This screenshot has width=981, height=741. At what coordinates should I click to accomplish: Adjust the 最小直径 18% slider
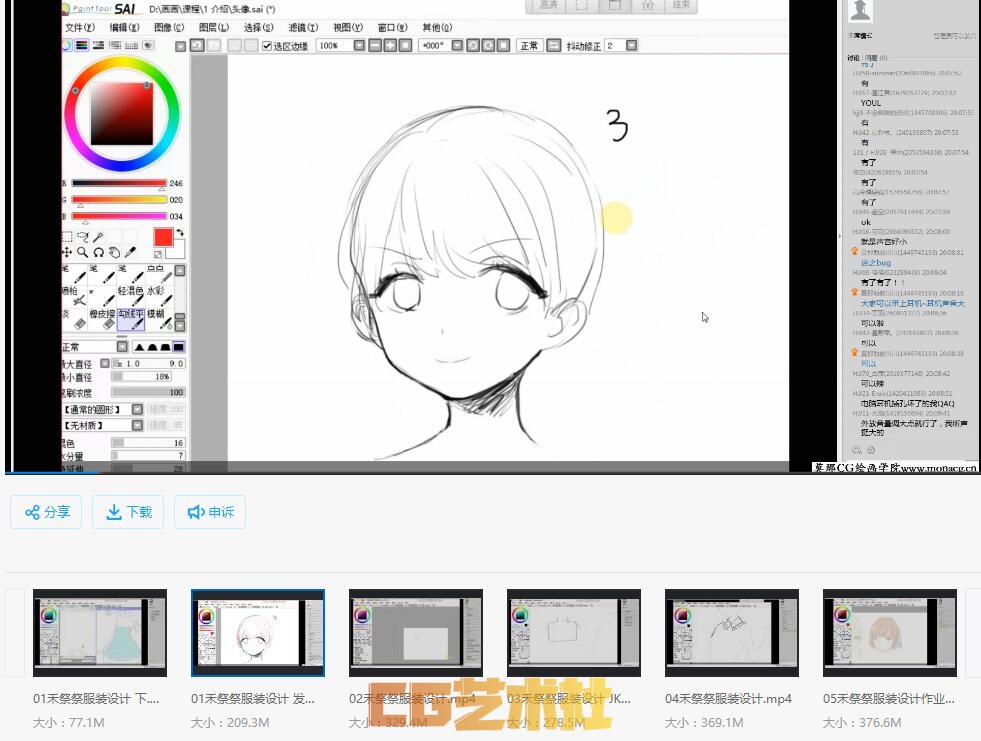tap(142, 377)
